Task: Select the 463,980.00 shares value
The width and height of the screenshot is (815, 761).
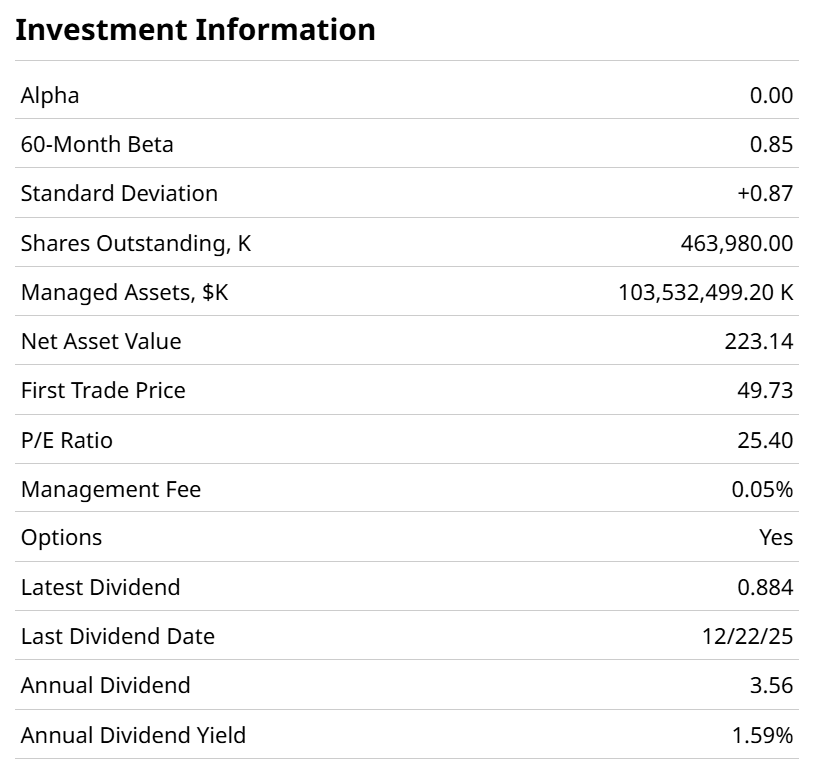Action: (737, 243)
